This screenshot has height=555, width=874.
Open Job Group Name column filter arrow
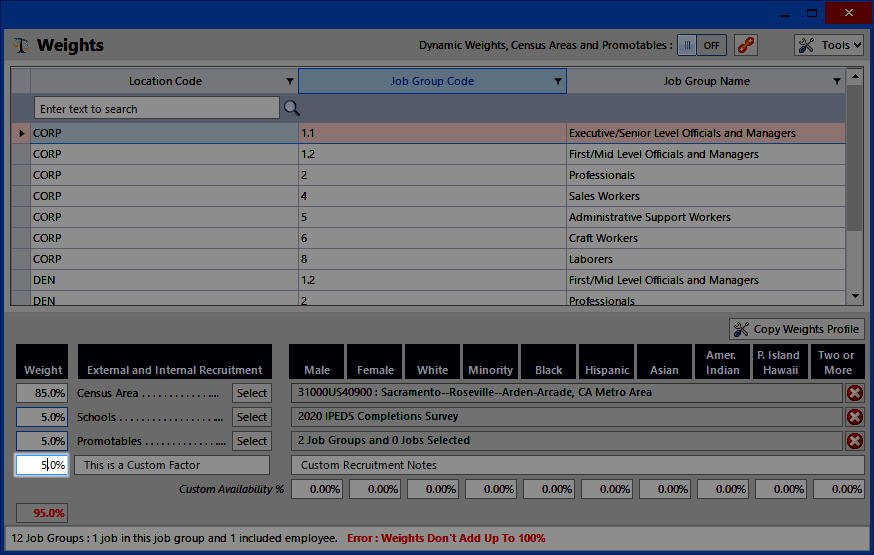(837, 82)
